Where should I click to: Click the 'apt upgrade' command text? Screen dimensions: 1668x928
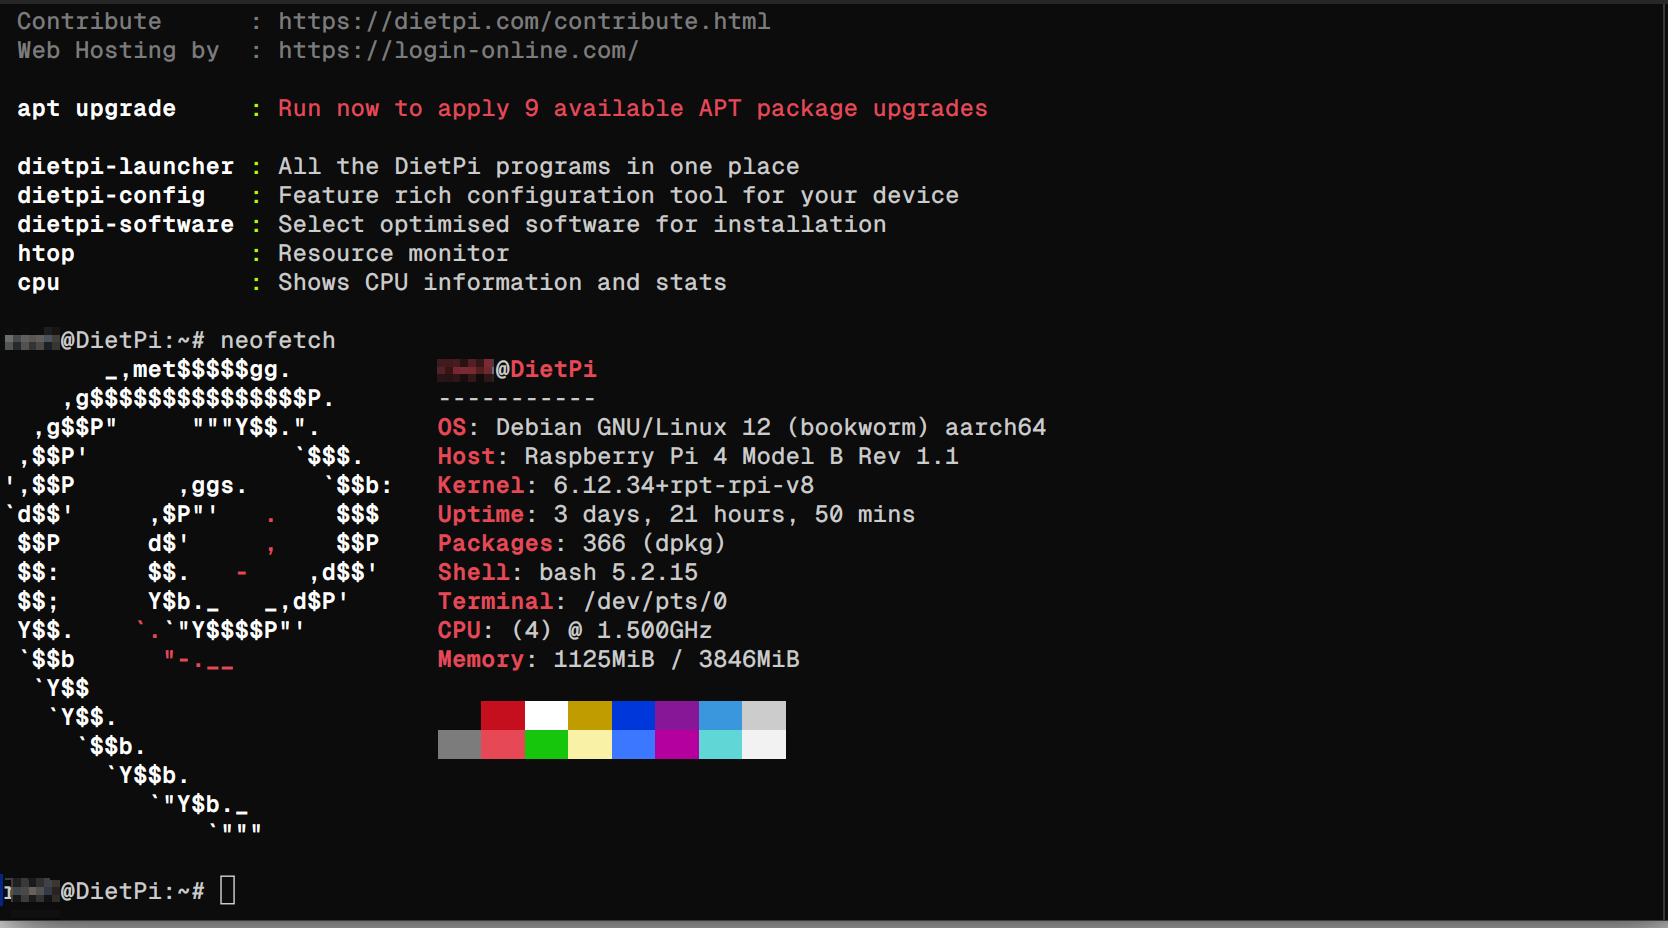(x=96, y=108)
